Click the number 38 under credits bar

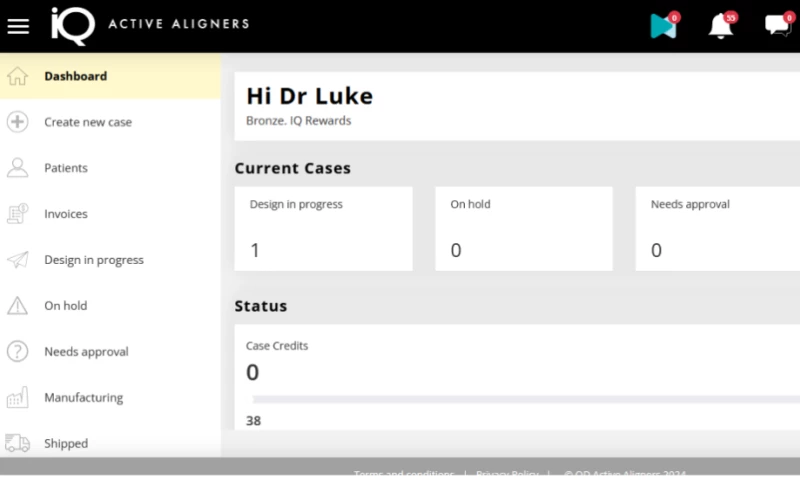[254, 421]
